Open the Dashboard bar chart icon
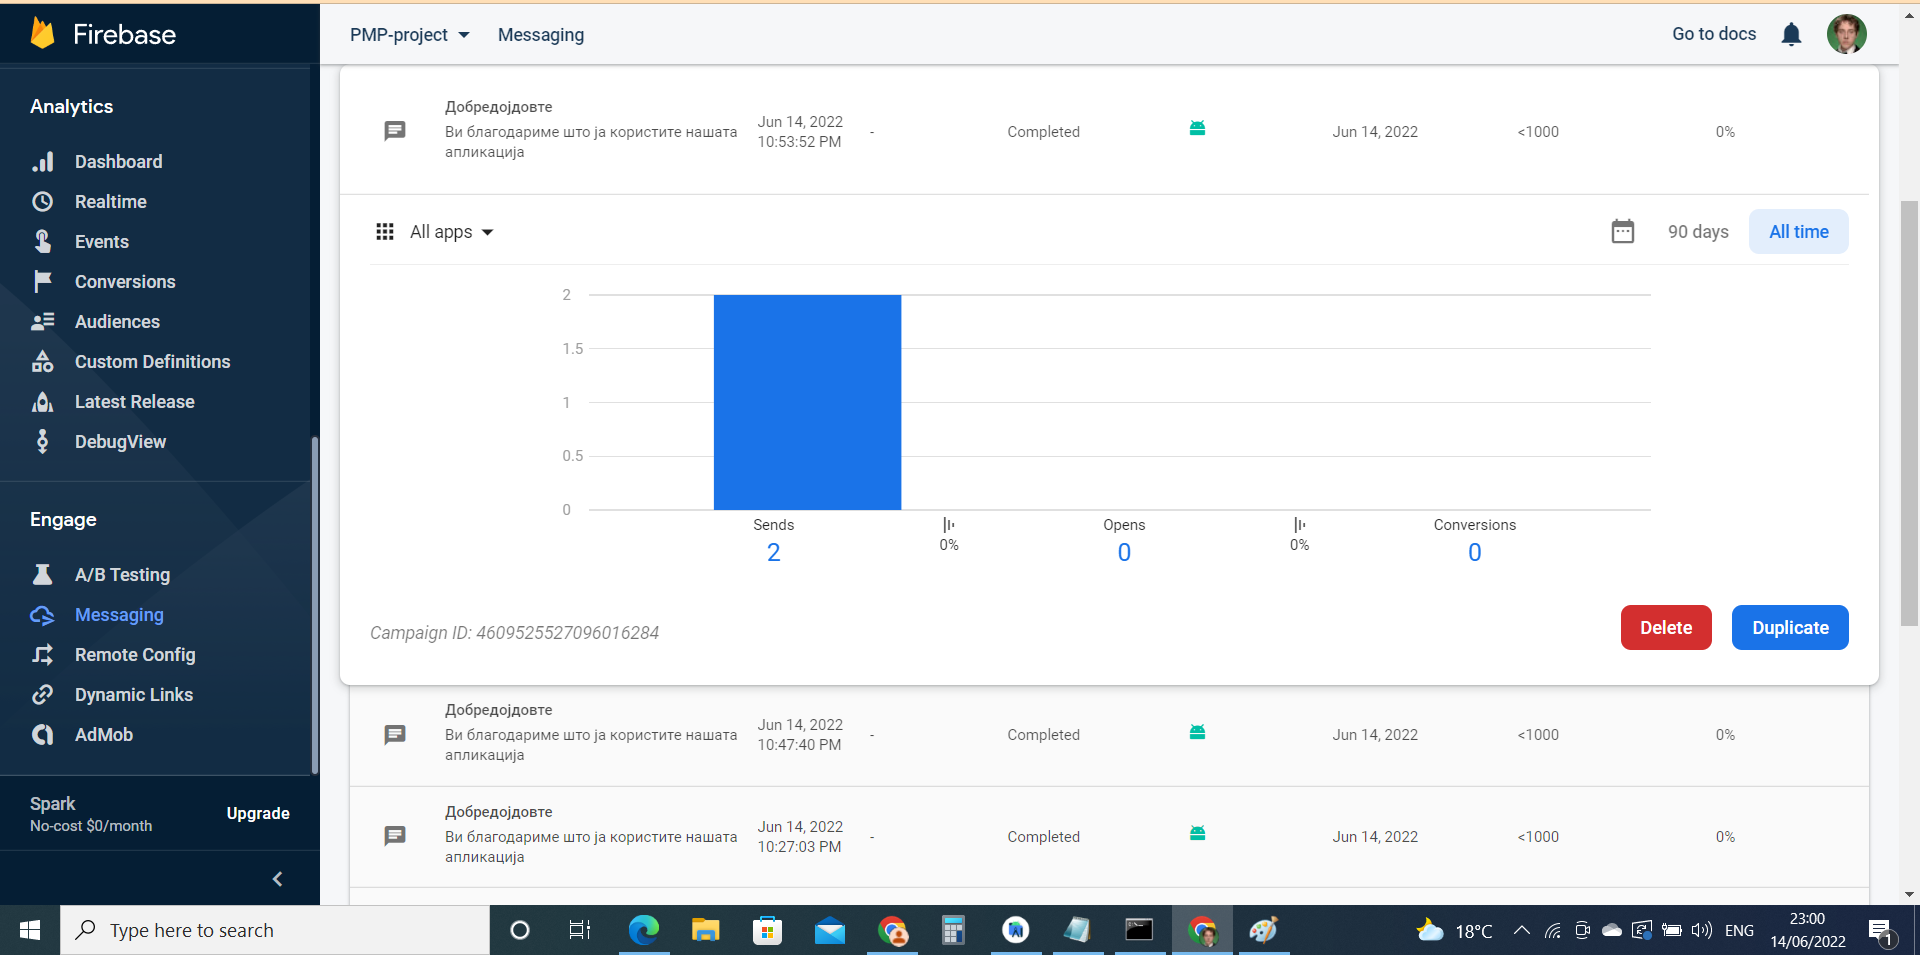1928x959 pixels. click(x=42, y=162)
